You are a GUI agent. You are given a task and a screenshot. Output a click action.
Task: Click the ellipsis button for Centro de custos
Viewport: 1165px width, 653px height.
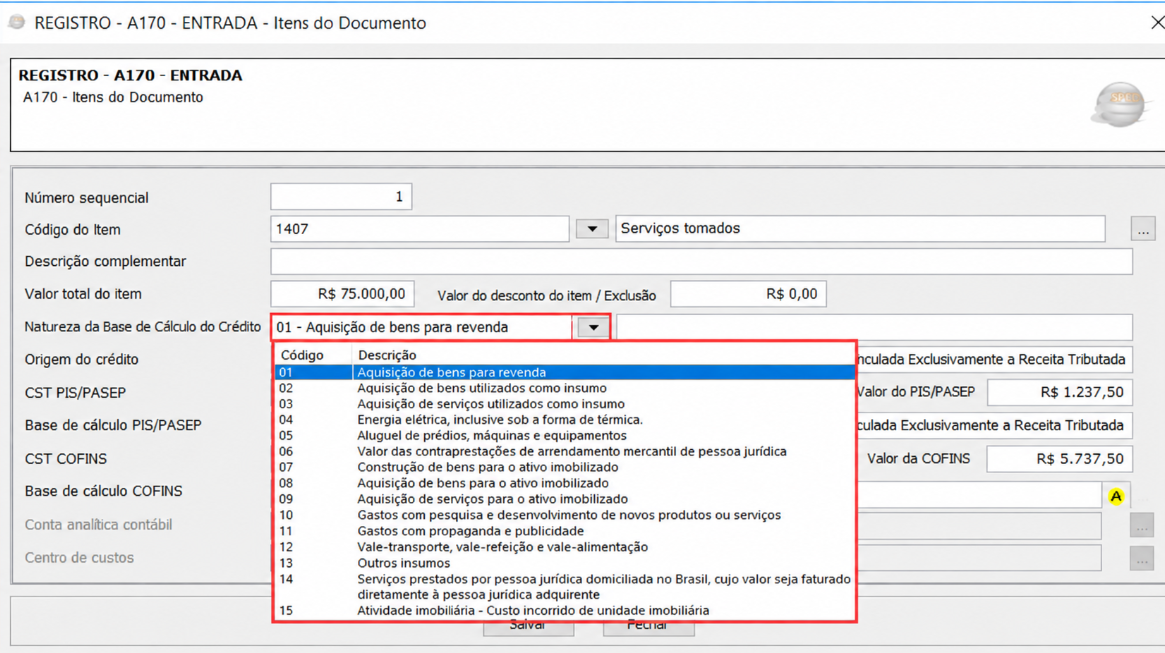(1142, 558)
